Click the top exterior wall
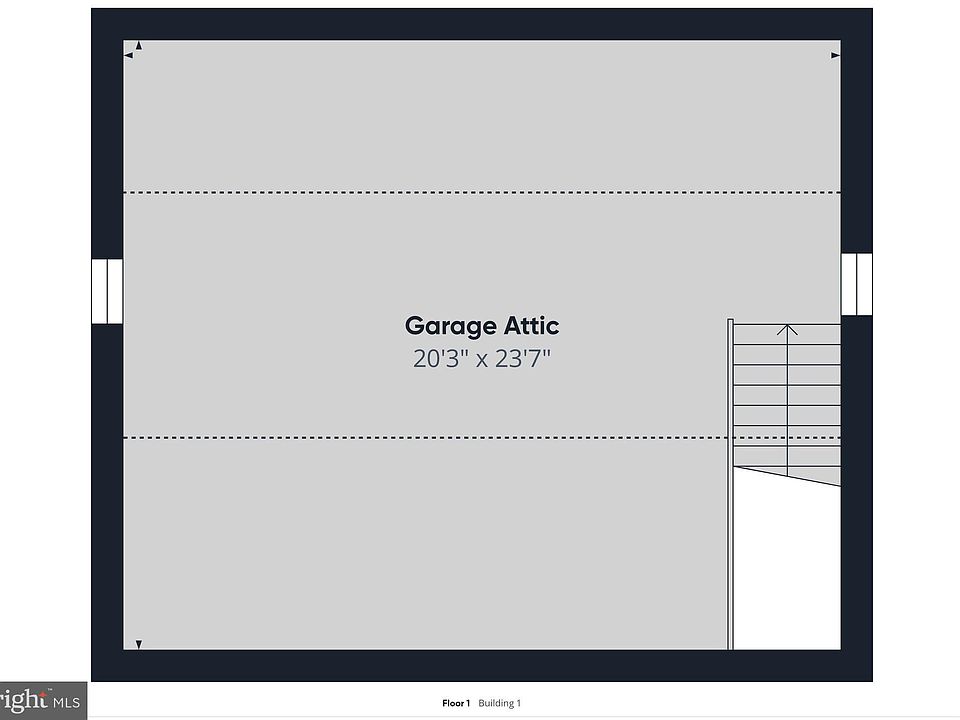The width and height of the screenshot is (960, 720). click(x=480, y=24)
